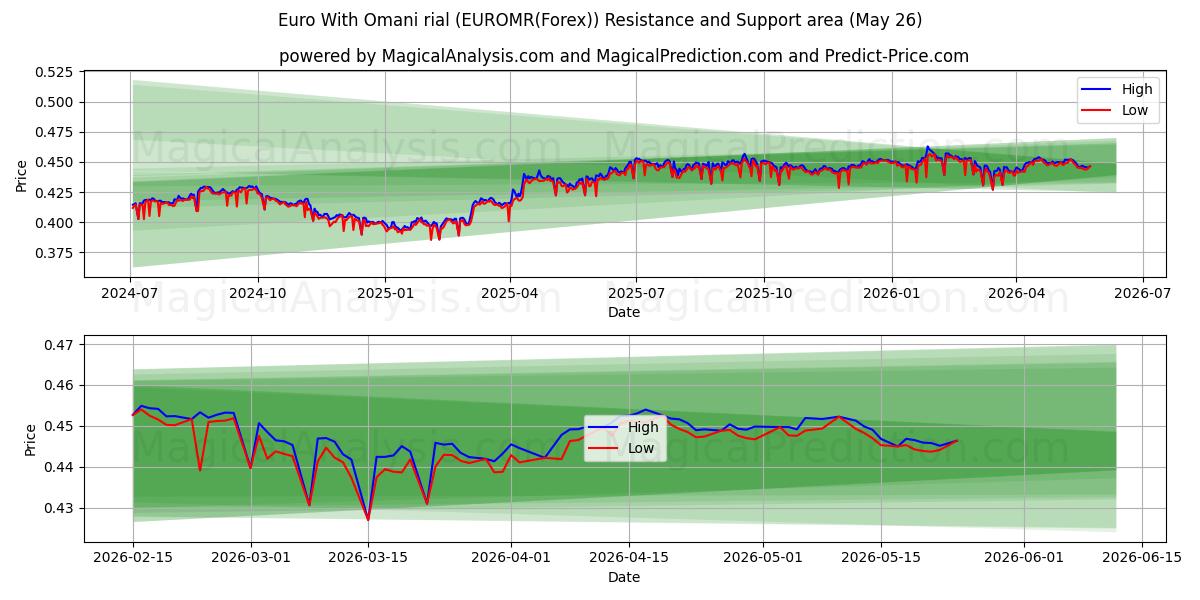Click the bottom chart y-axis label 0.45
The height and width of the screenshot is (600, 1200).
[58, 427]
